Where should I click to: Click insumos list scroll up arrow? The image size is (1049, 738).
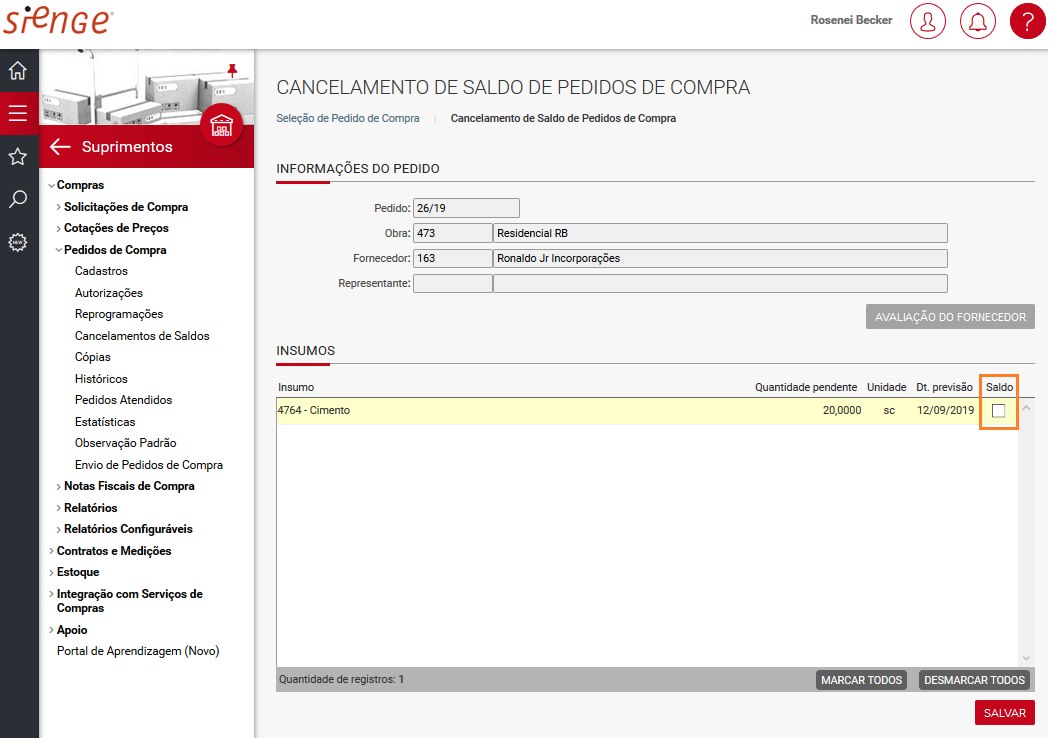1026,407
